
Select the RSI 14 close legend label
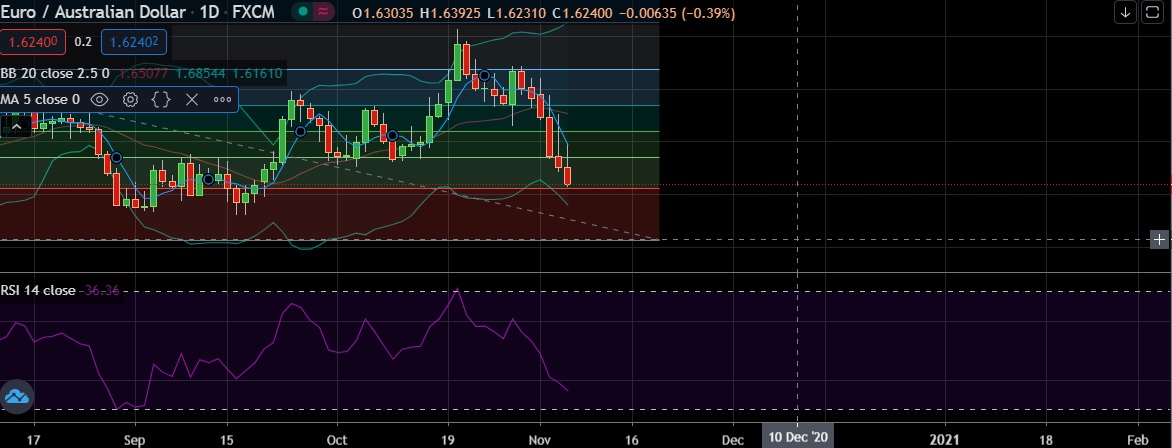[38, 290]
